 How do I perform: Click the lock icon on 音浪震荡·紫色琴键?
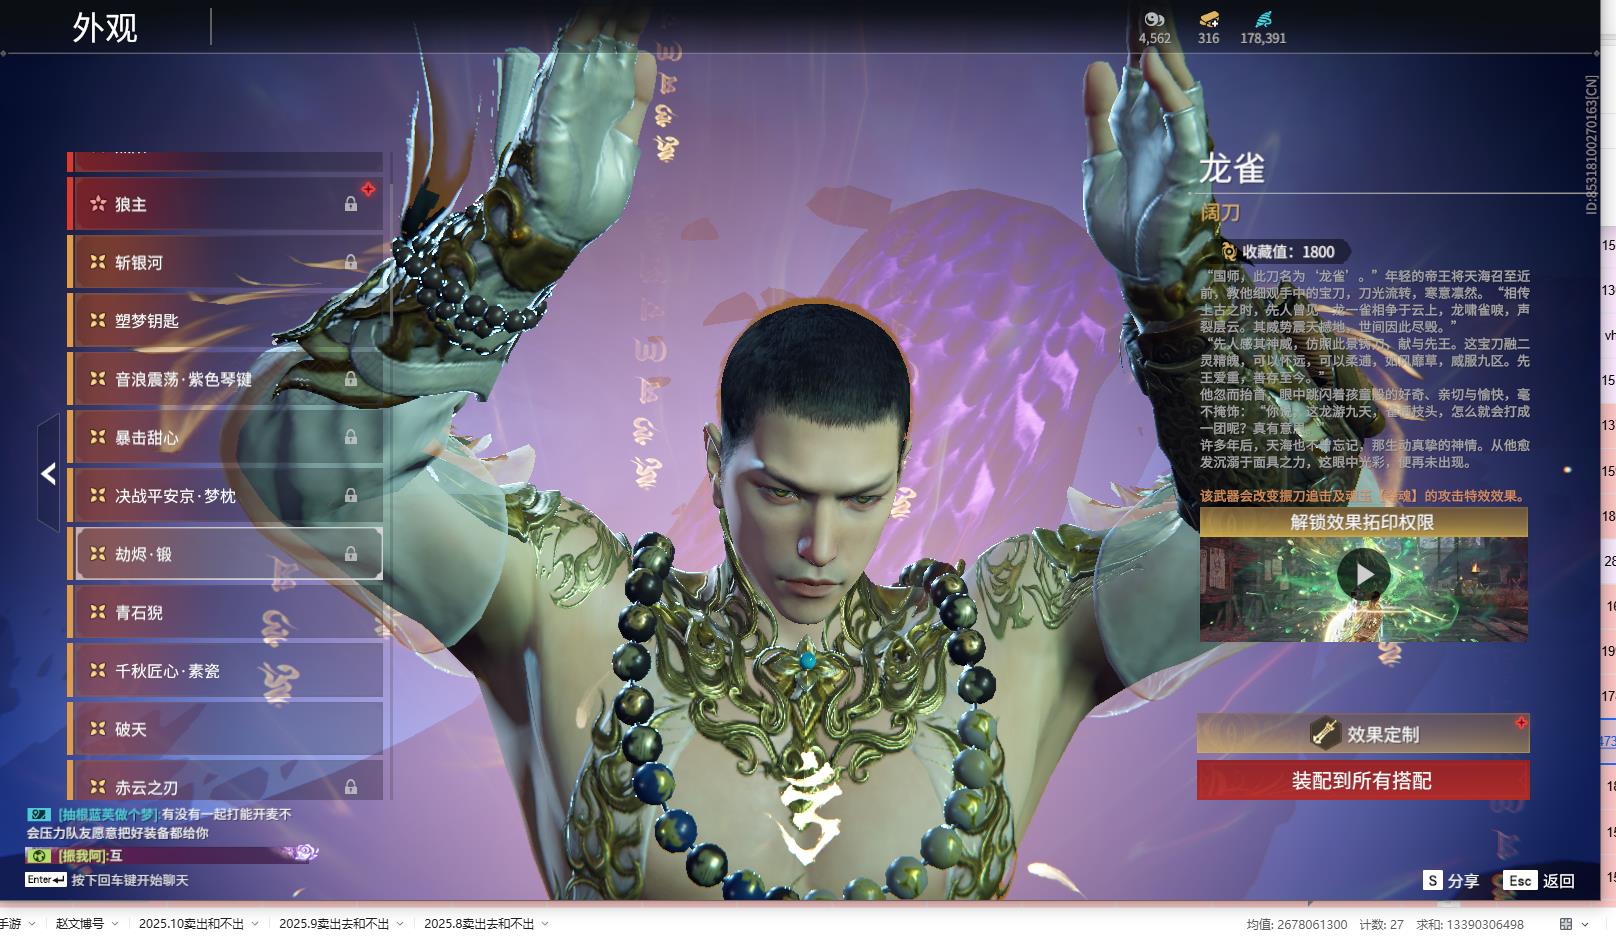pos(351,379)
